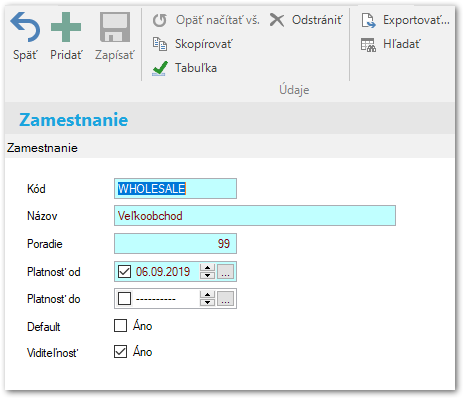Screen dimensions: 464x399
Task: Select the Zamestnanie tab header
Action: point(42,148)
